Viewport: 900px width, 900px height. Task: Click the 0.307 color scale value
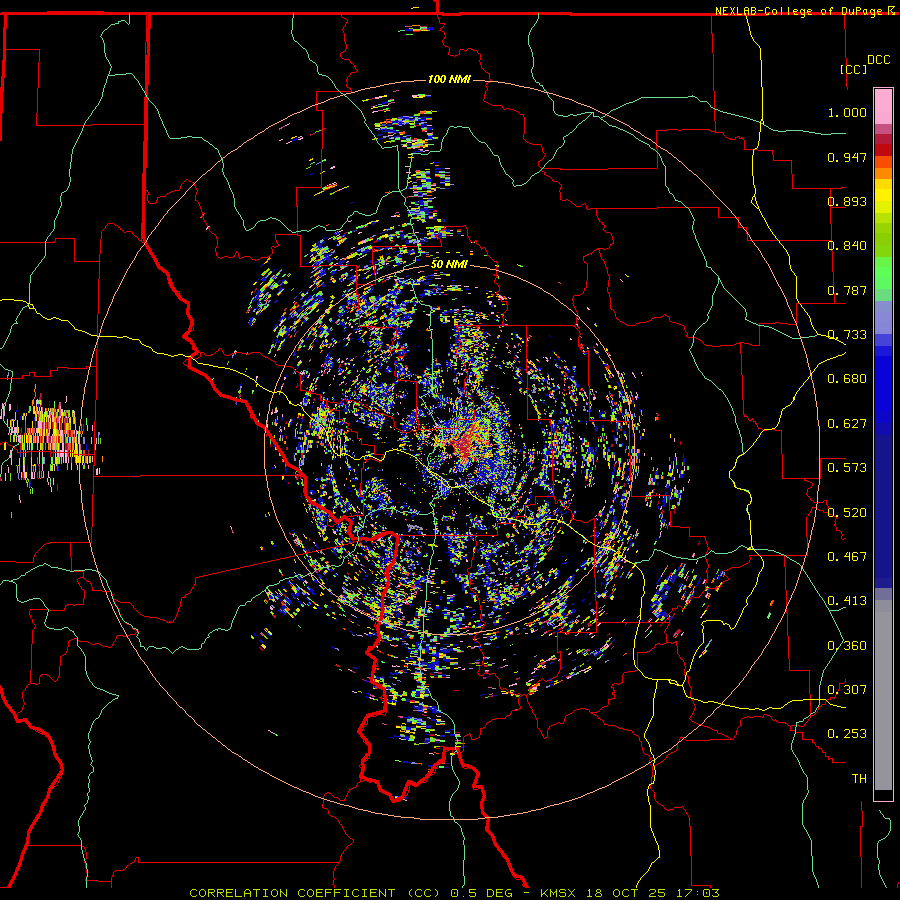coord(847,690)
